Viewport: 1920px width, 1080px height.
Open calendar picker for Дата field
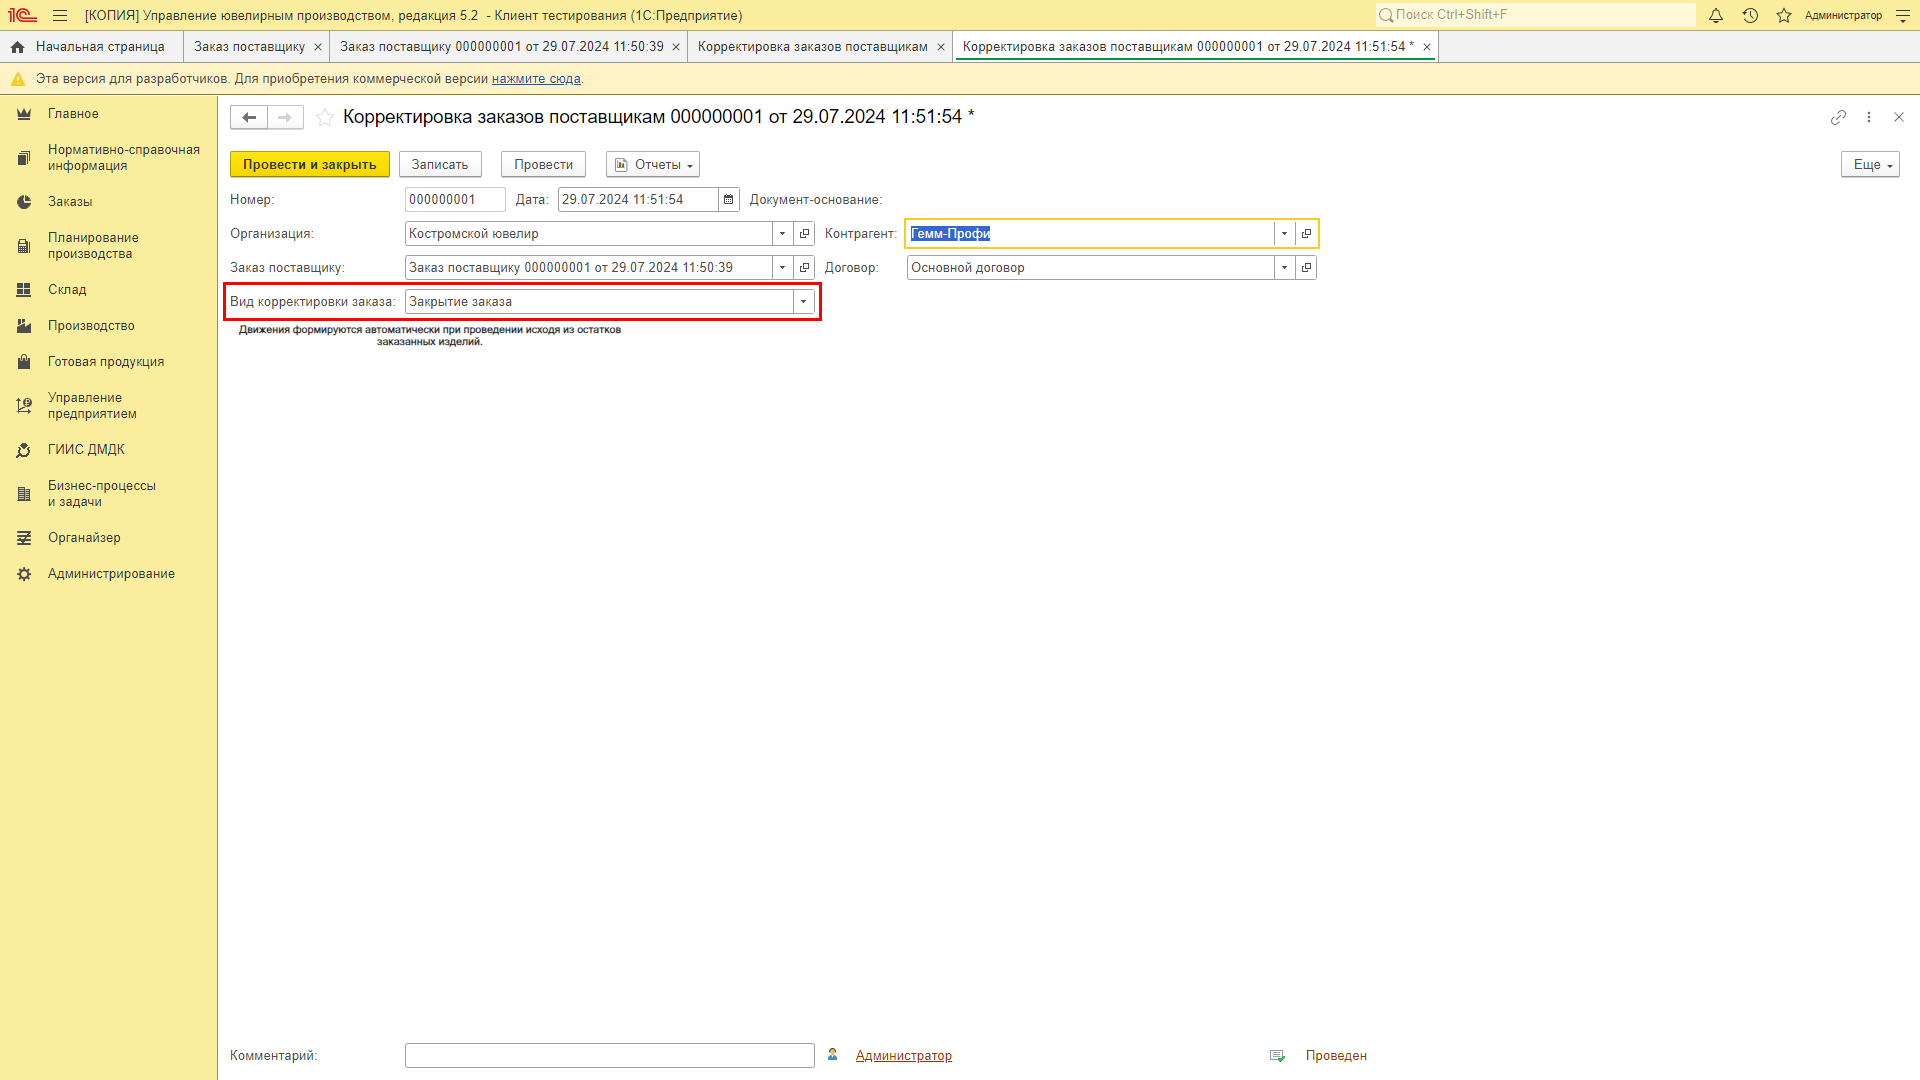click(x=729, y=200)
